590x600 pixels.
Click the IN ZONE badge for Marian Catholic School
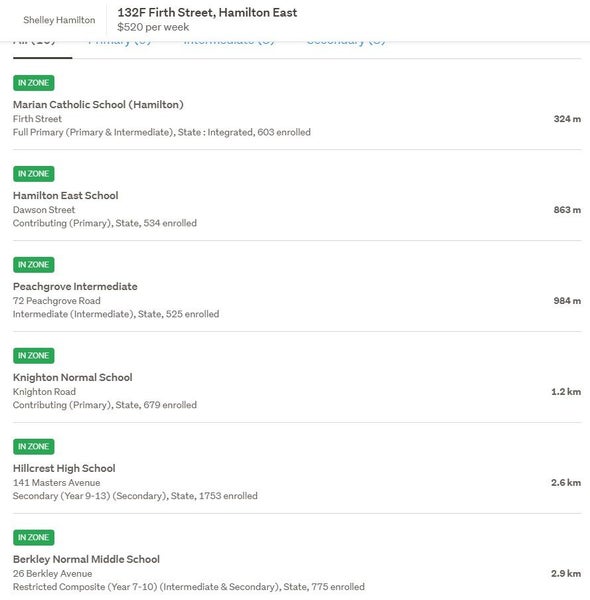[34, 83]
